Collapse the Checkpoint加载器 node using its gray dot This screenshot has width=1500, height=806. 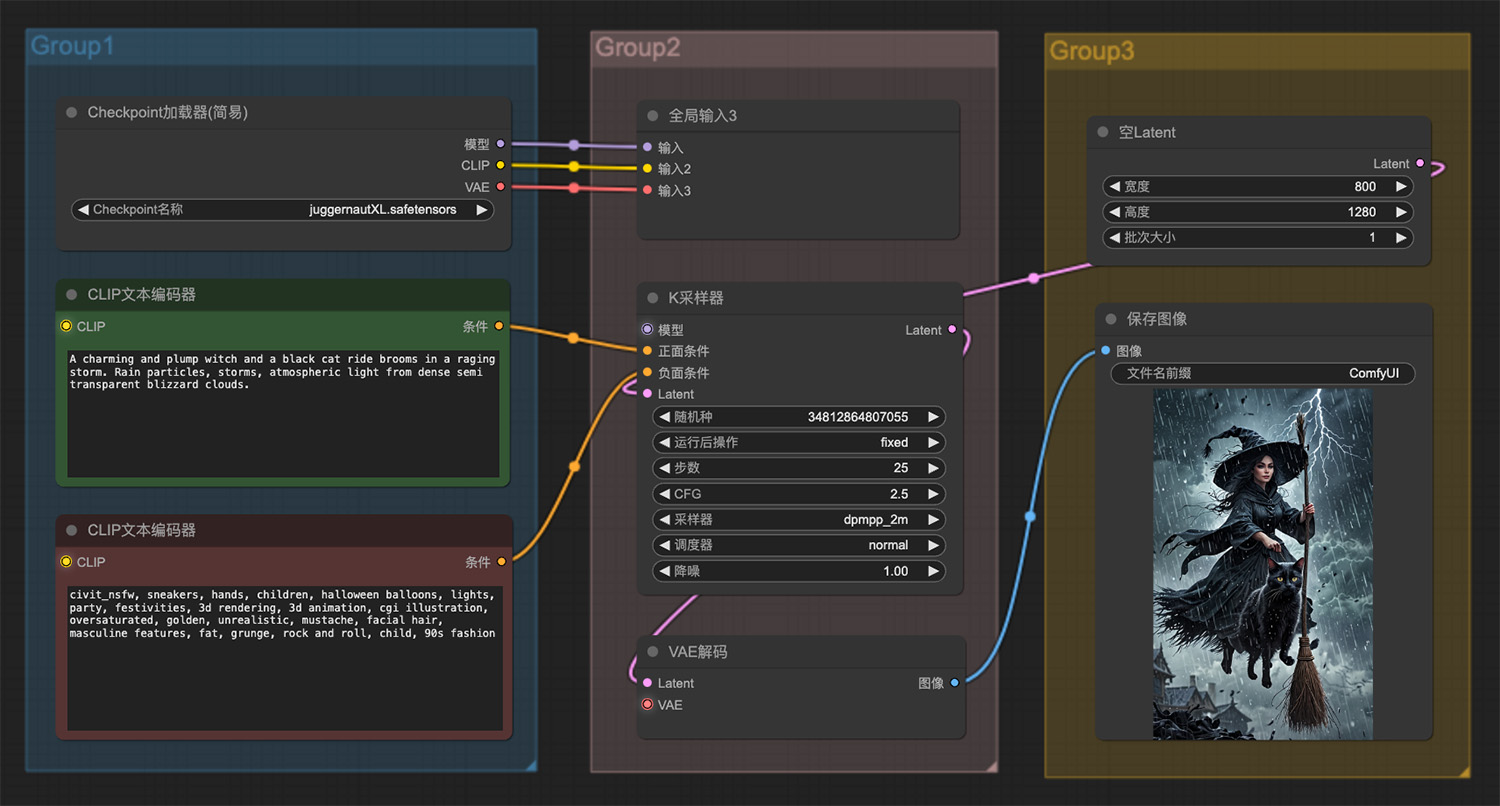[72, 113]
